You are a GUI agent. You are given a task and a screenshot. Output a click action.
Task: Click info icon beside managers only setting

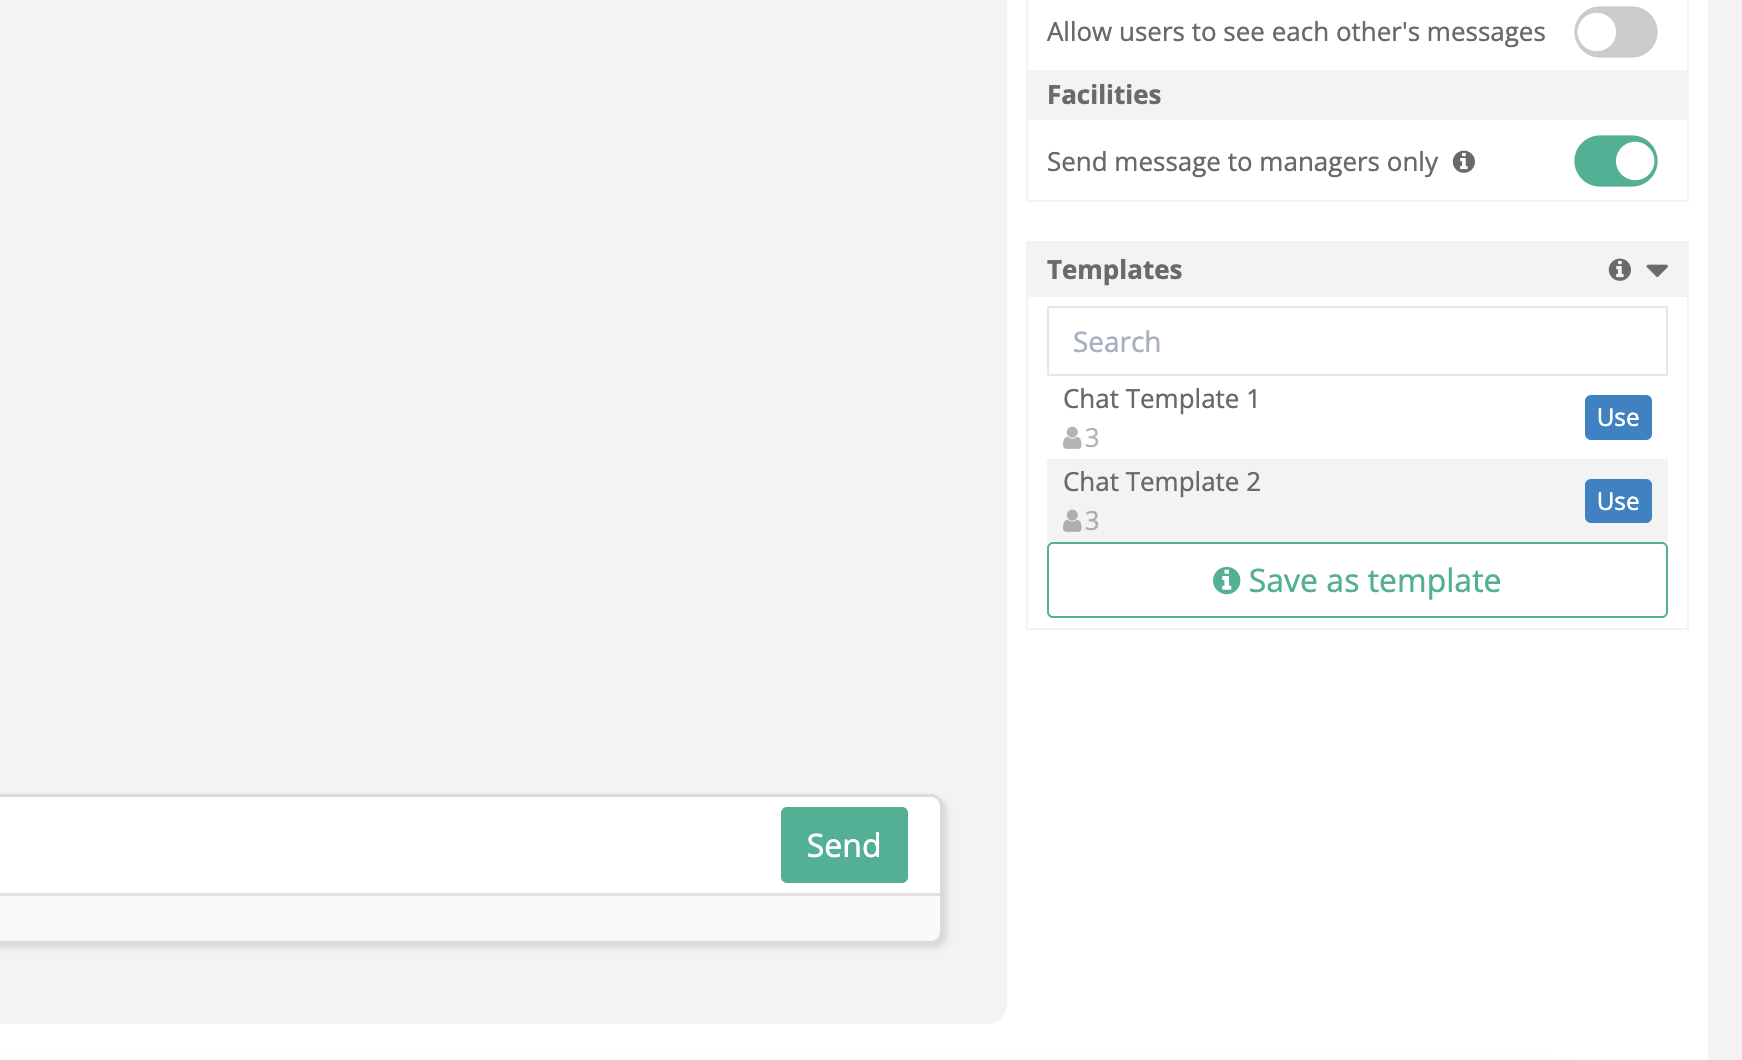[1464, 162]
